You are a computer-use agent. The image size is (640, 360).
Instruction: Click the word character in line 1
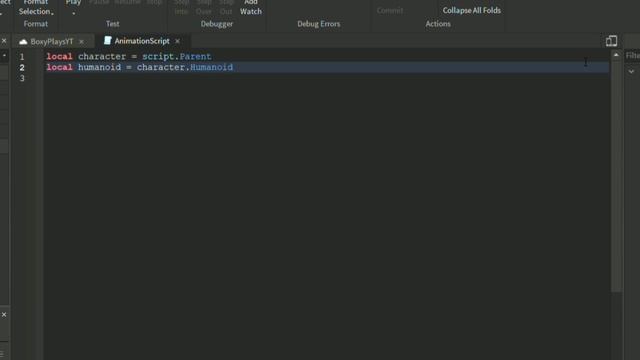click(x=102, y=56)
